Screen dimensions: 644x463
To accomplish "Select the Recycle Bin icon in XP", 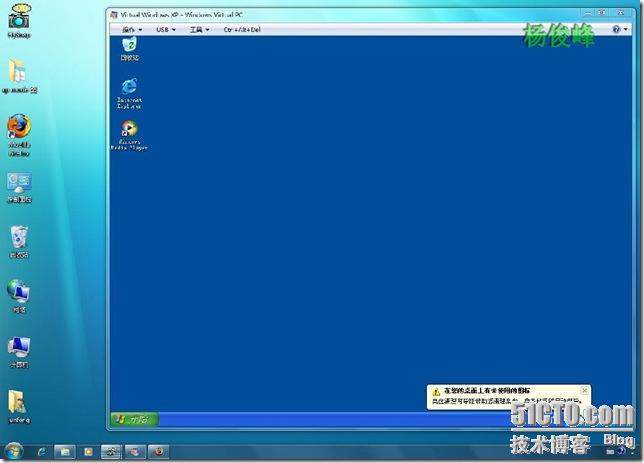I will click(x=129, y=49).
